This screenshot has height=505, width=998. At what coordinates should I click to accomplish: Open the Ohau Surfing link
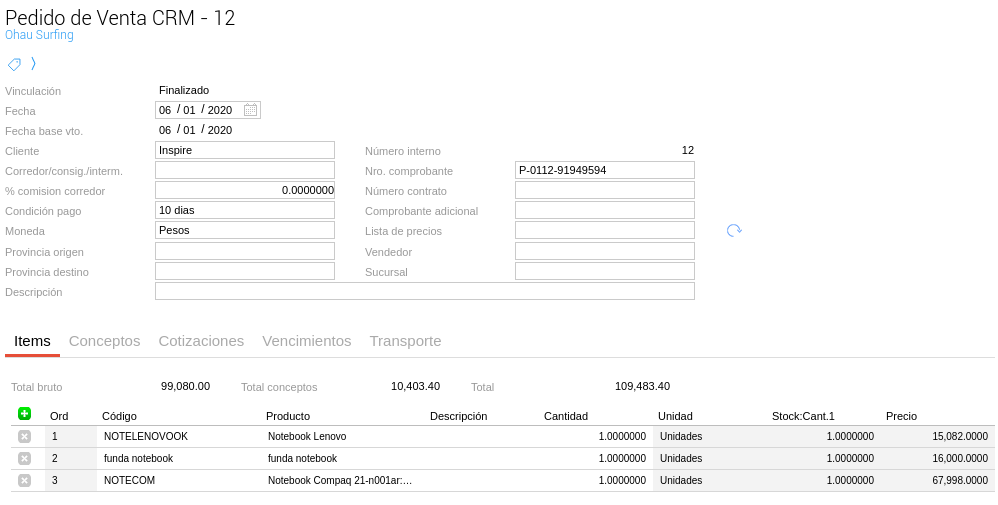click(x=39, y=35)
